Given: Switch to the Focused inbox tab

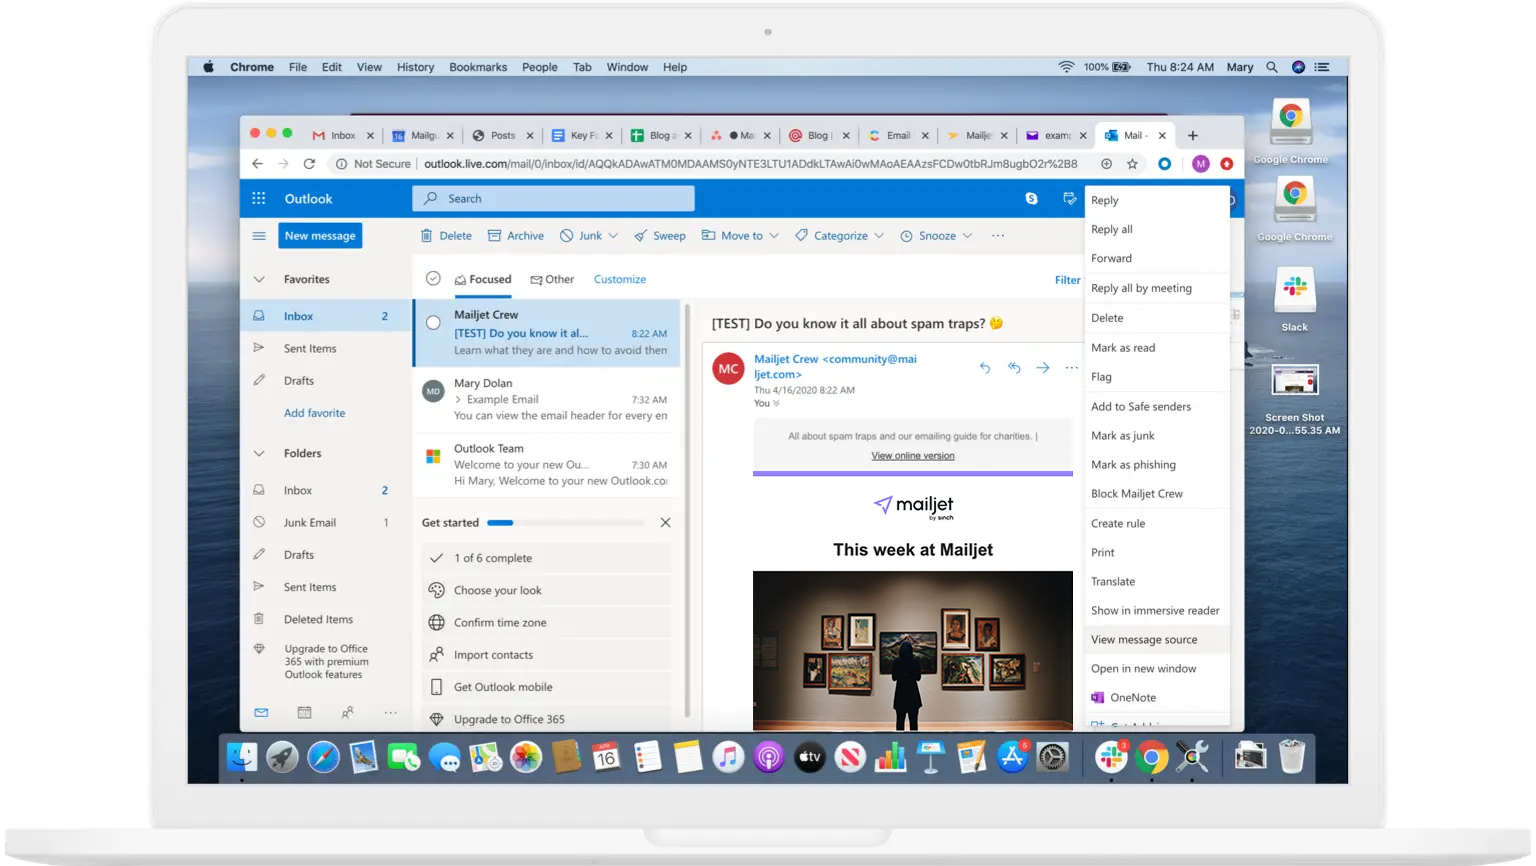Looking at the screenshot, I should [483, 279].
